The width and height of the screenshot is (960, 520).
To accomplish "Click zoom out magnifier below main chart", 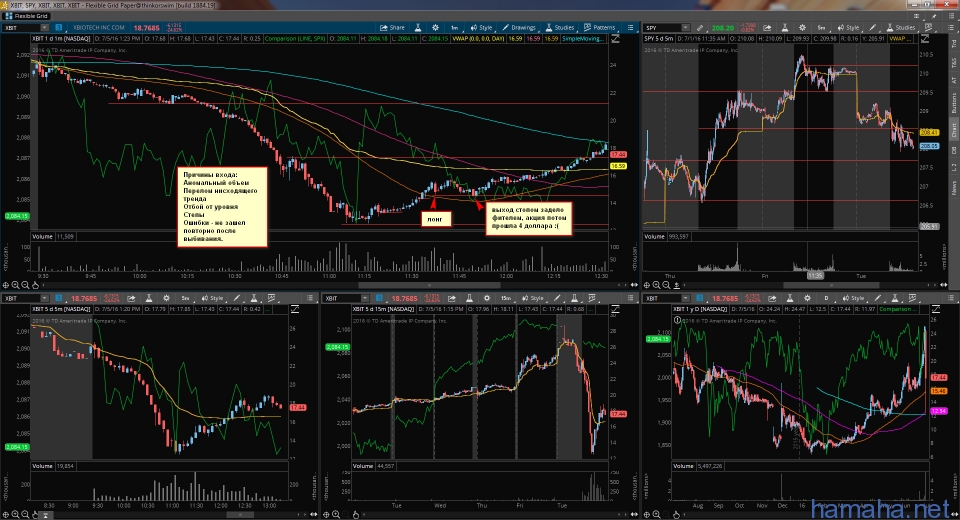I will pyautogui.click(x=25, y=285).
